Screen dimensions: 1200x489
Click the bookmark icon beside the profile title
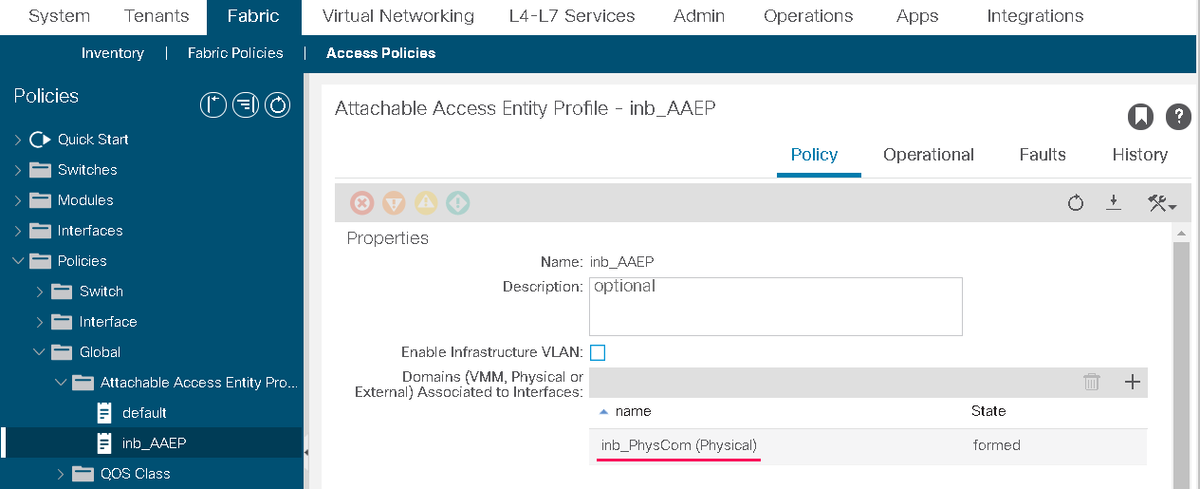1141,117
